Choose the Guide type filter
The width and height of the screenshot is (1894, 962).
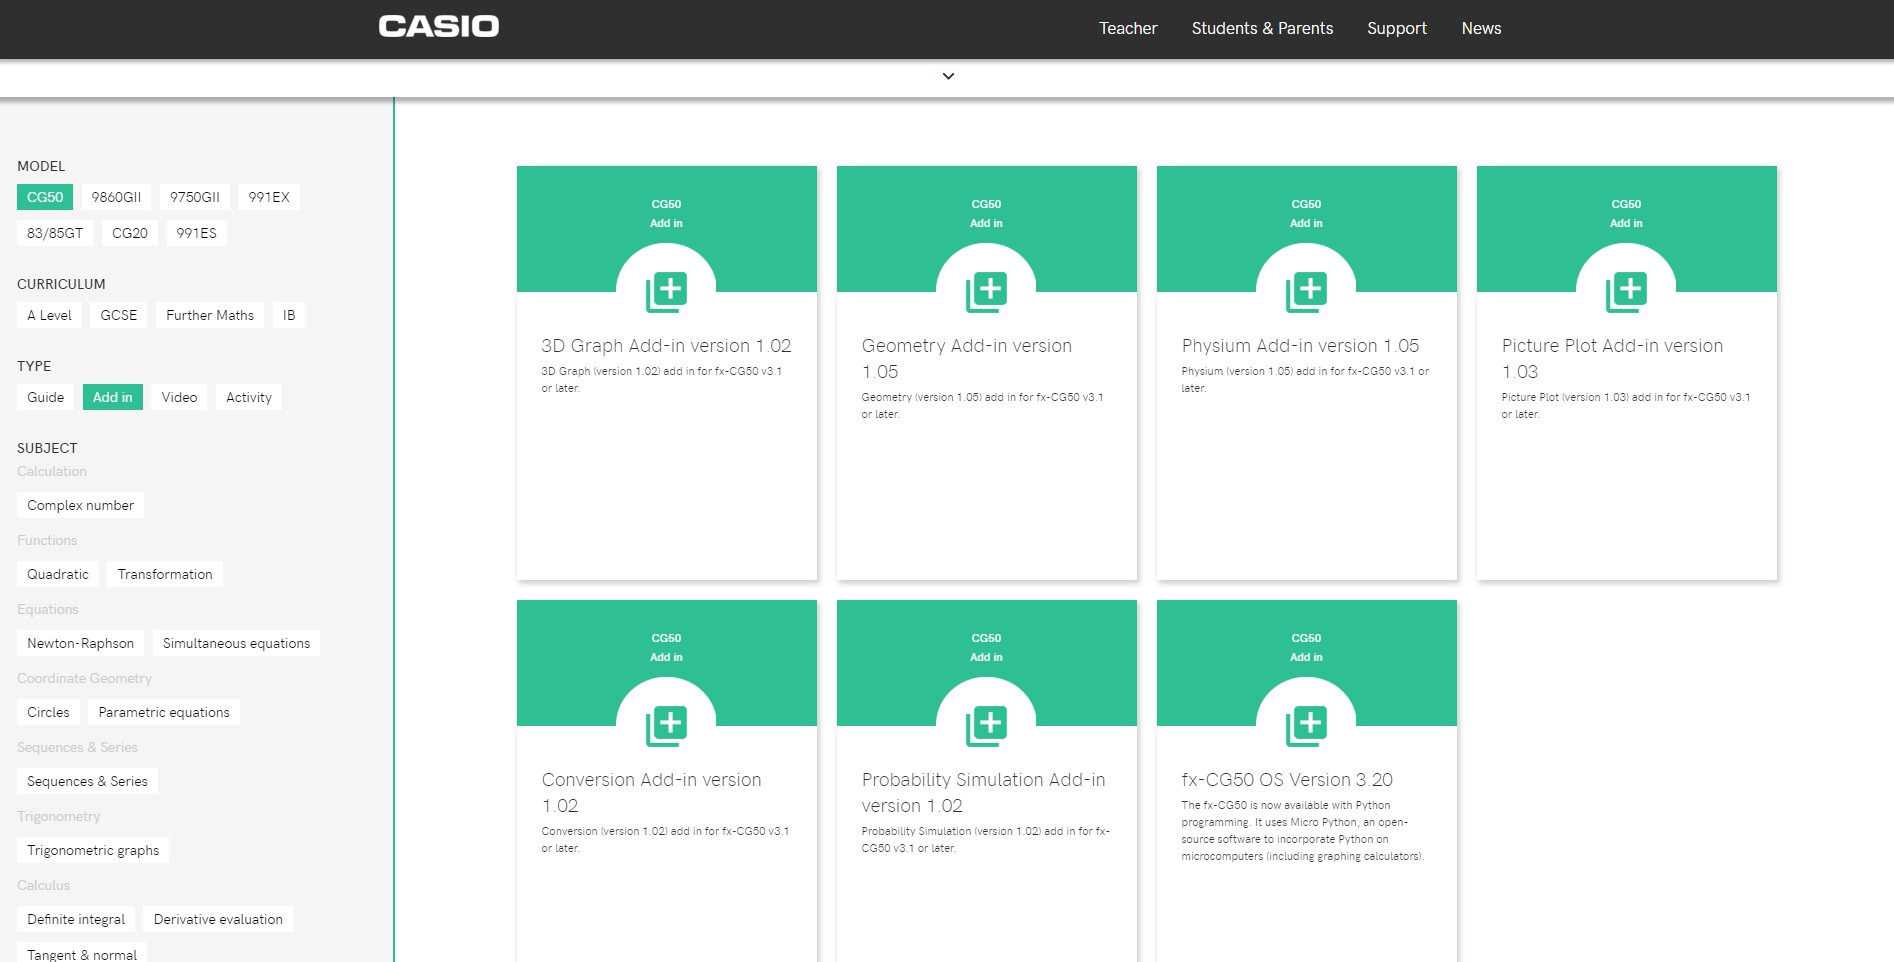[46, 397]
